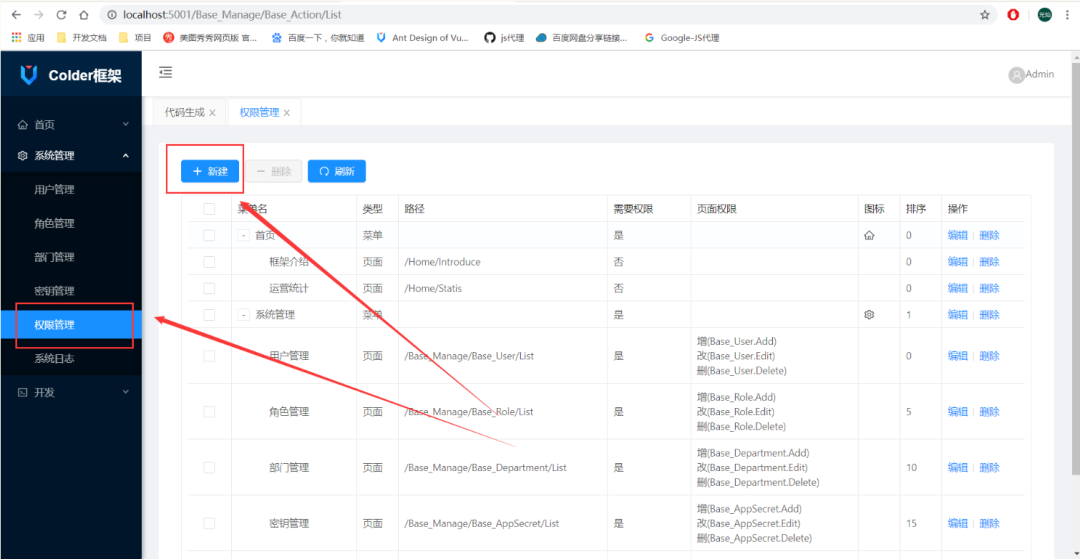Switch to the 代码生成 tab
The height and width of the screenshot is (559, 1080).
(184, 112)
